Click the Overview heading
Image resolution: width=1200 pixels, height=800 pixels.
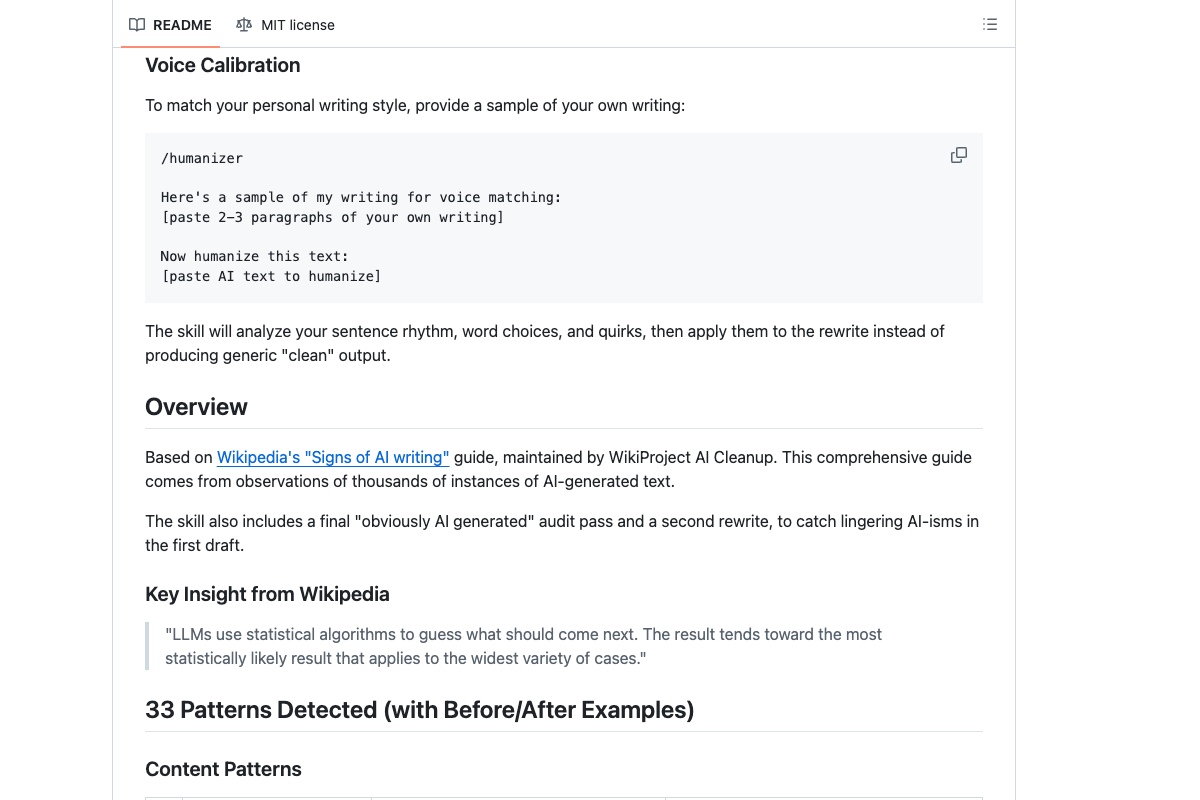[x=196, y=407]
